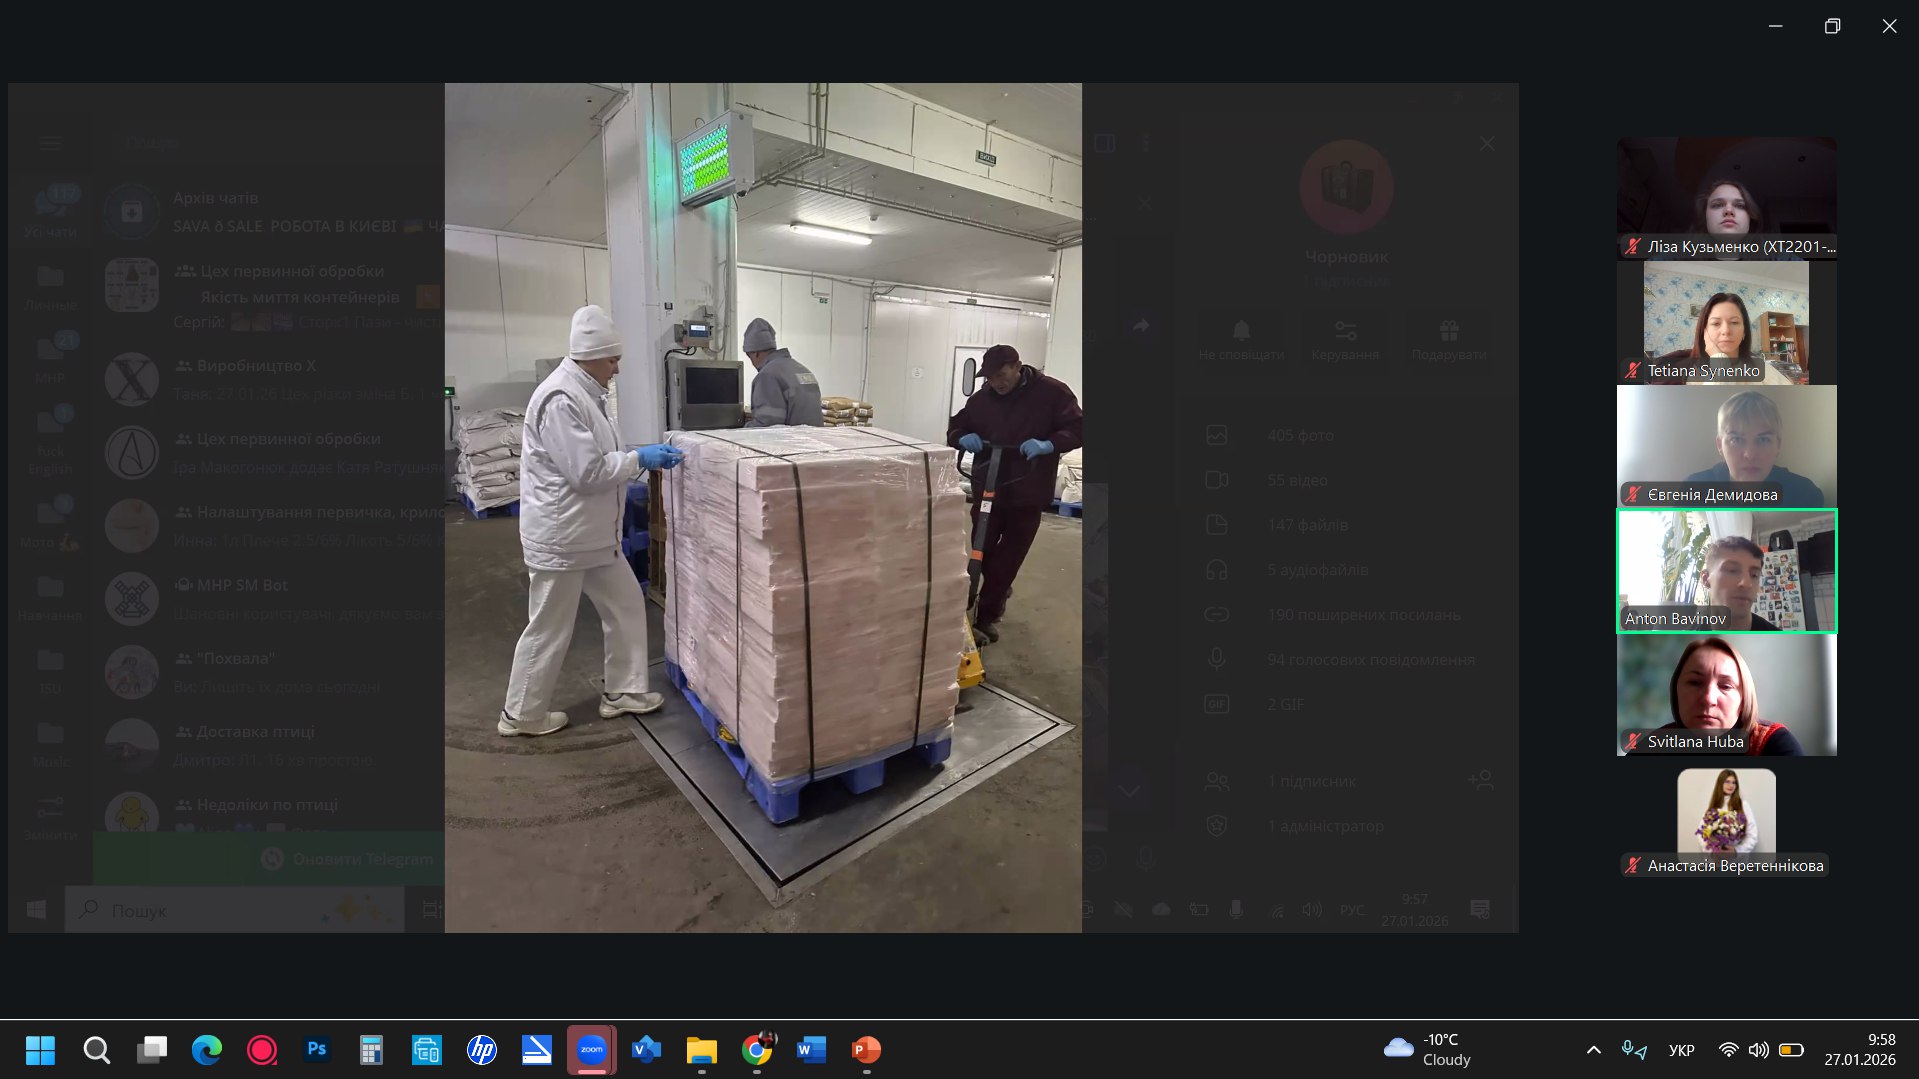Open the Wi-Fi network tray icon
This screenshot has height=1079, width=1919.
click(x=1728, y=1050)
